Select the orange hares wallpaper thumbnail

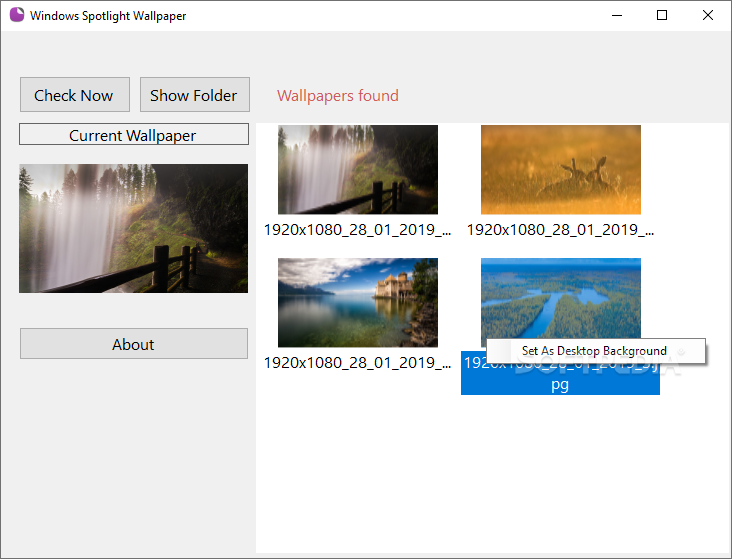[x=561, y=170]
